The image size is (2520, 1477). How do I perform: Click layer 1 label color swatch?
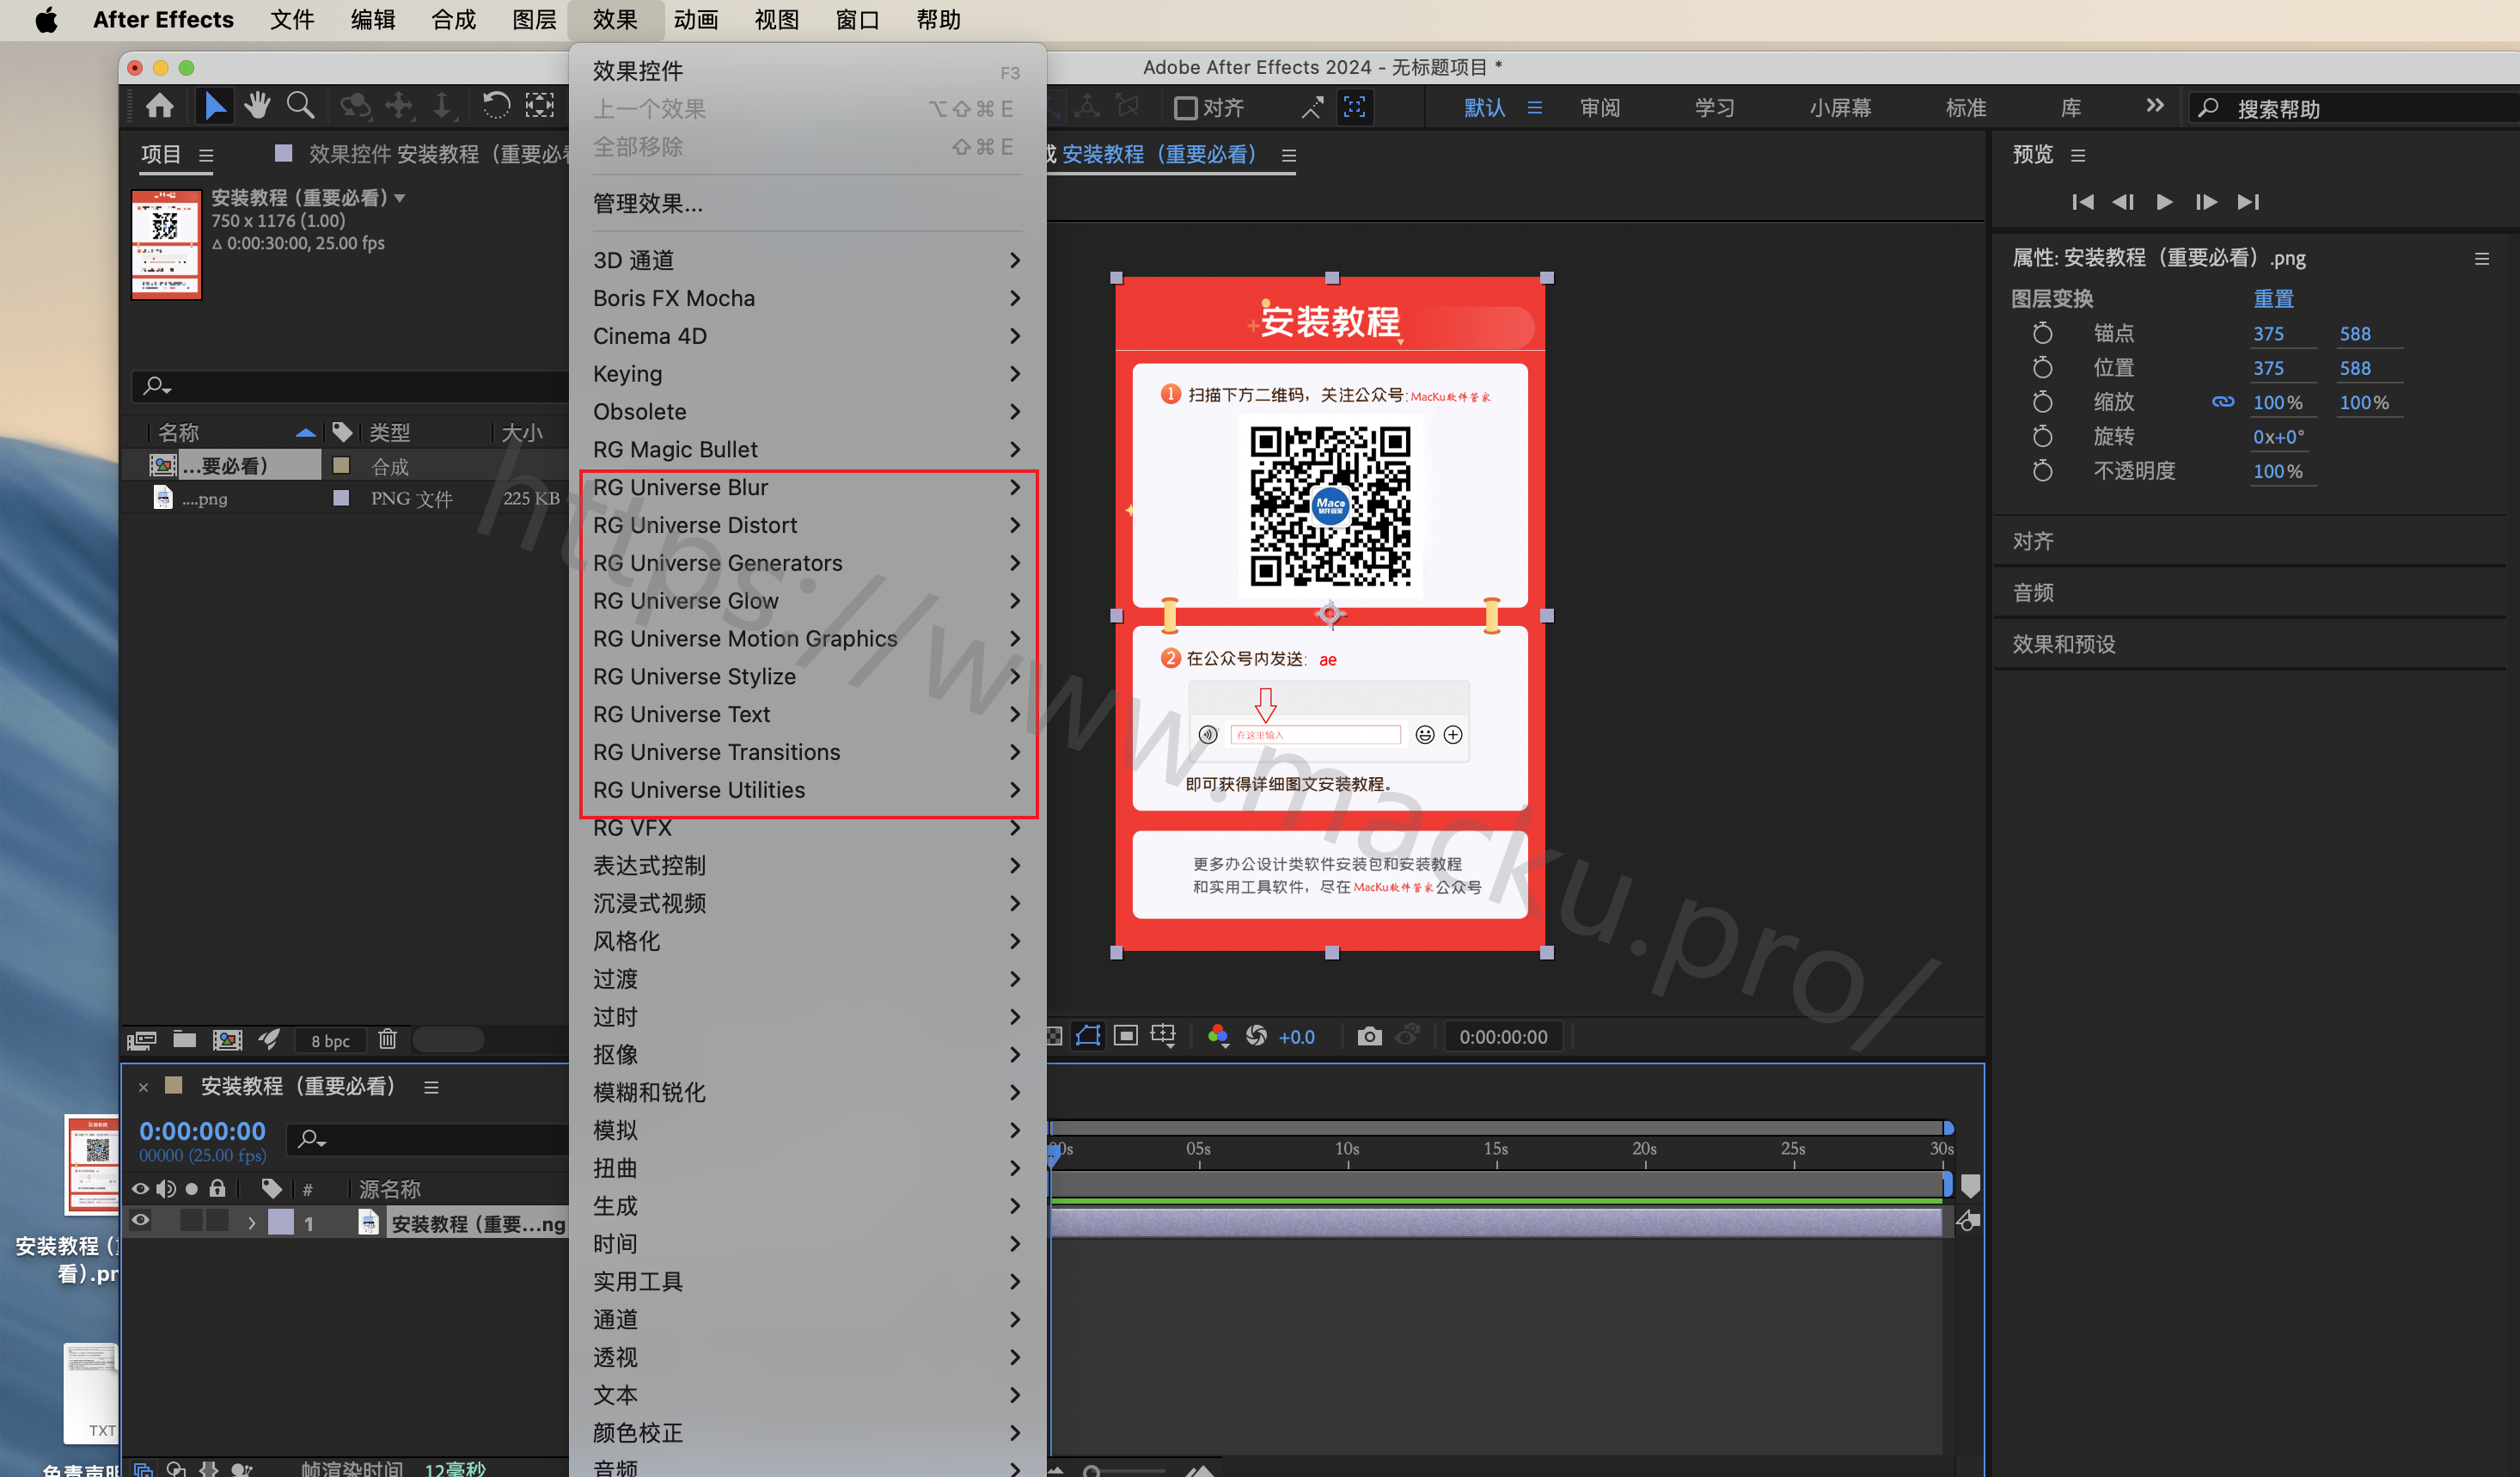tap(281, 1222)
